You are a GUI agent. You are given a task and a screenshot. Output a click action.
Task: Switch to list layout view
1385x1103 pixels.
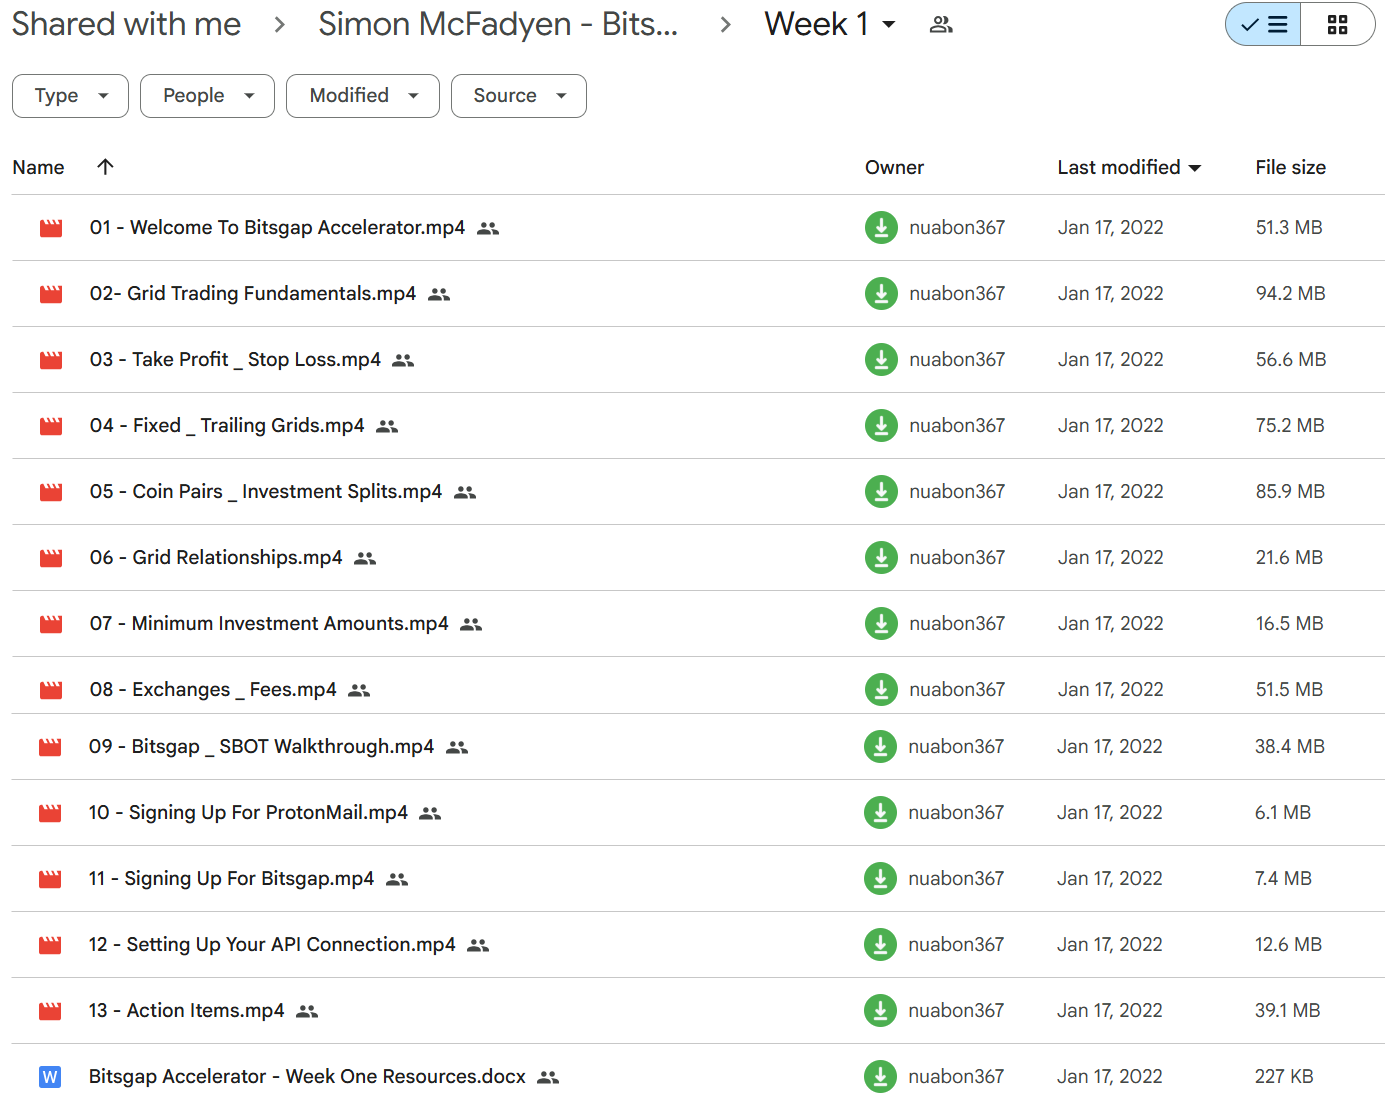(1264, 25)
